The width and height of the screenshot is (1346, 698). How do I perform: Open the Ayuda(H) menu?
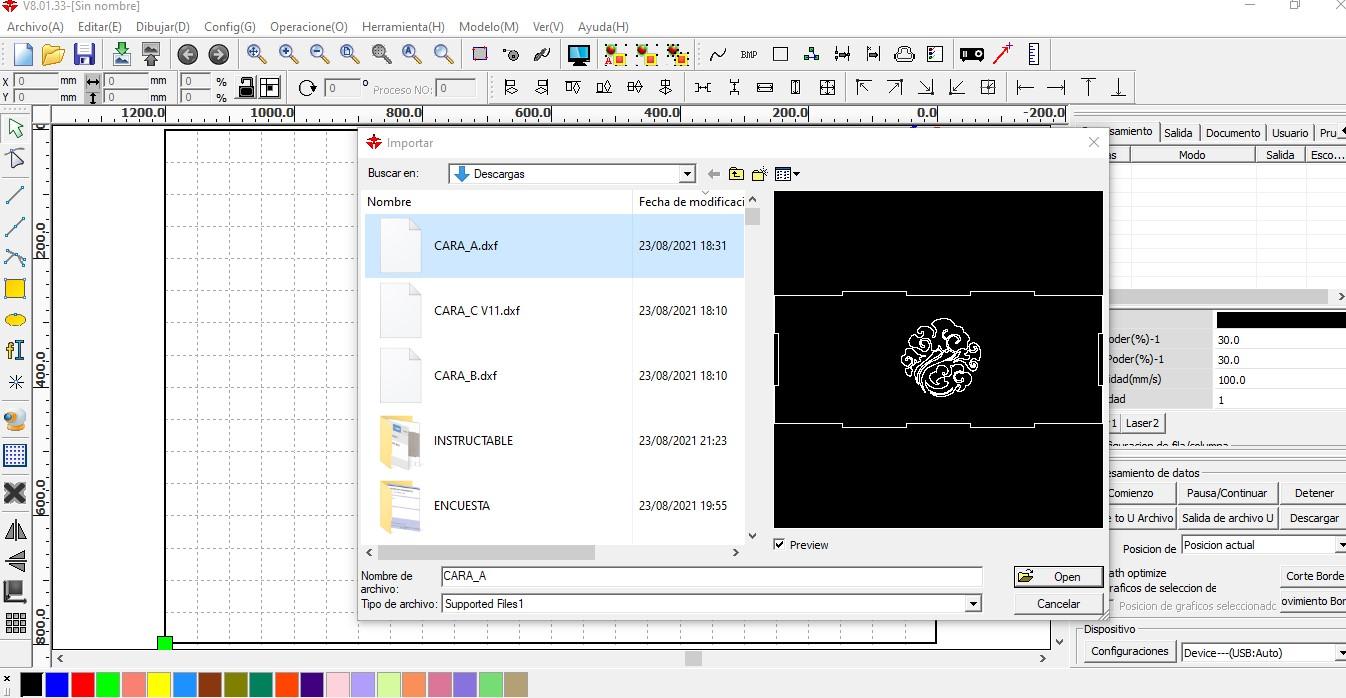[603, 27]
